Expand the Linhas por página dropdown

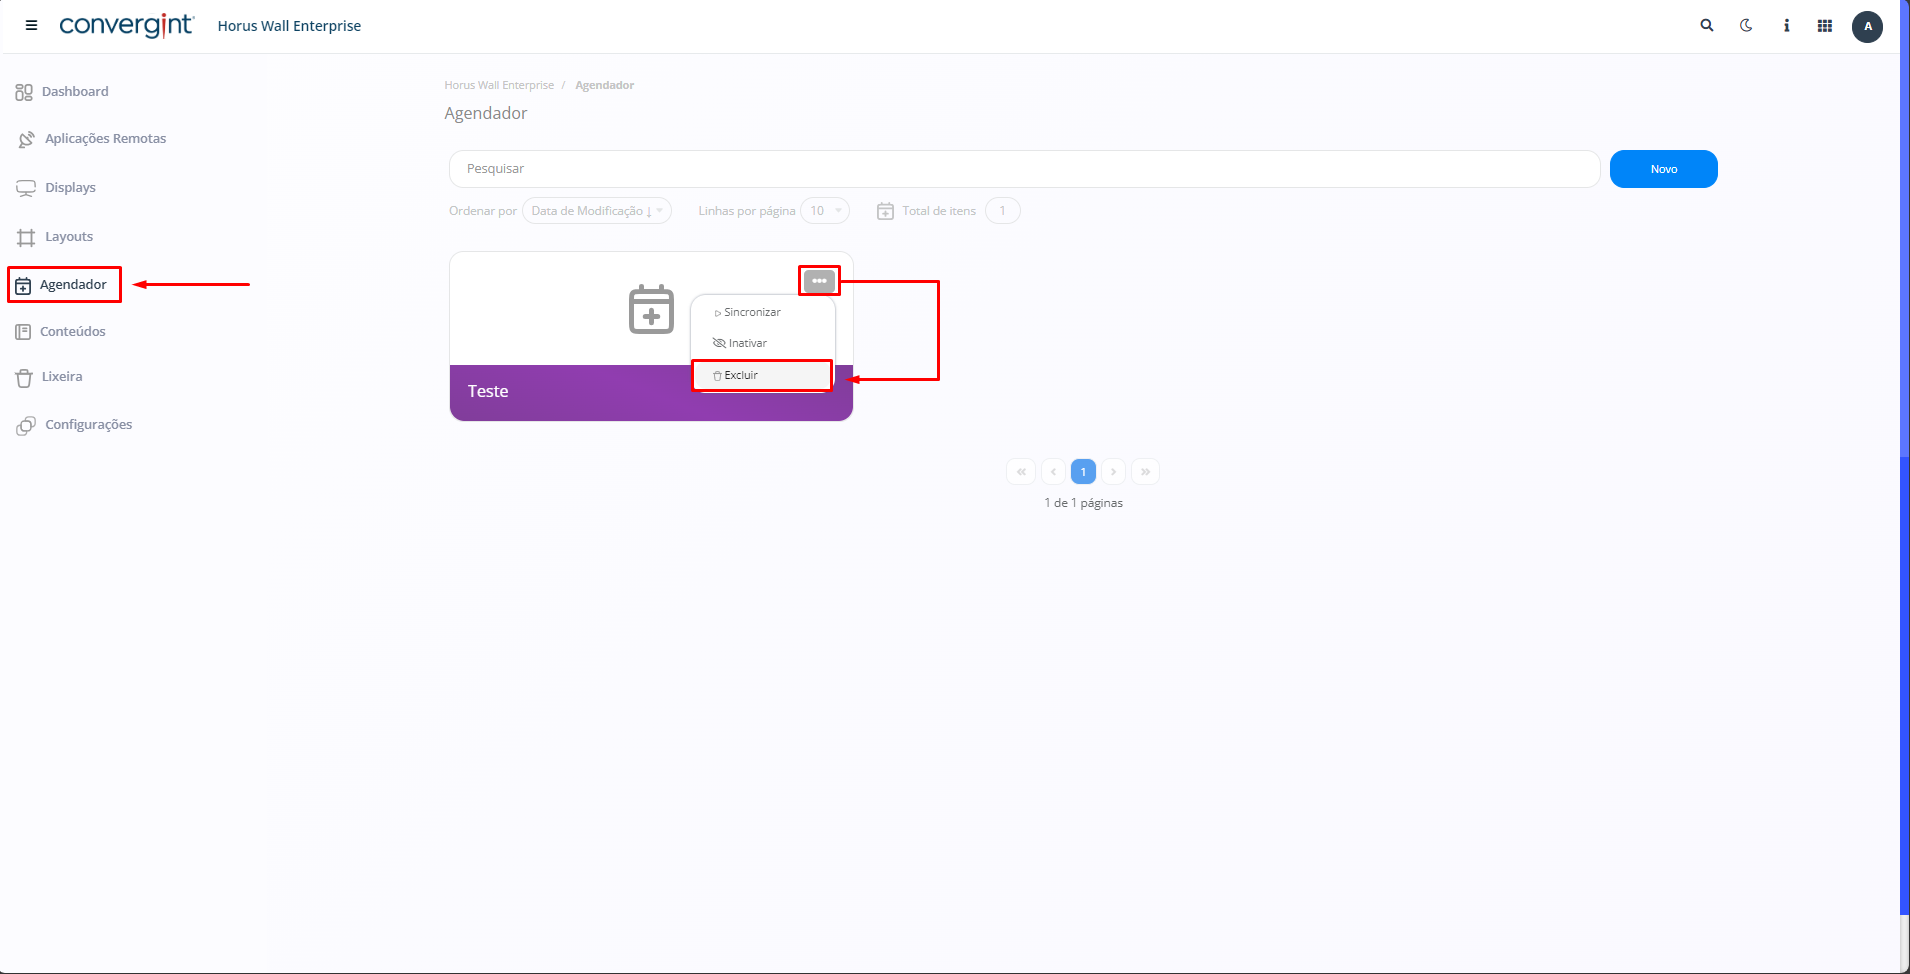(824, 211)
